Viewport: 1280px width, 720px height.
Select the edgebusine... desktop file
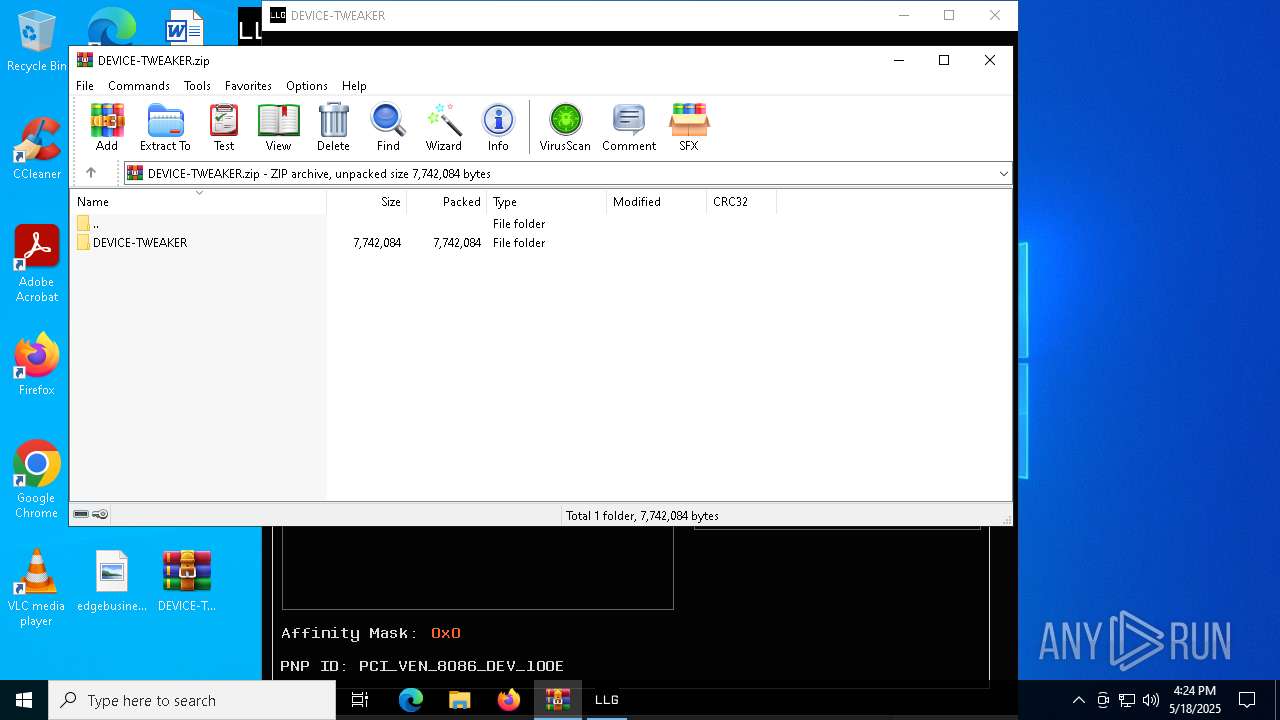[112, 581]
